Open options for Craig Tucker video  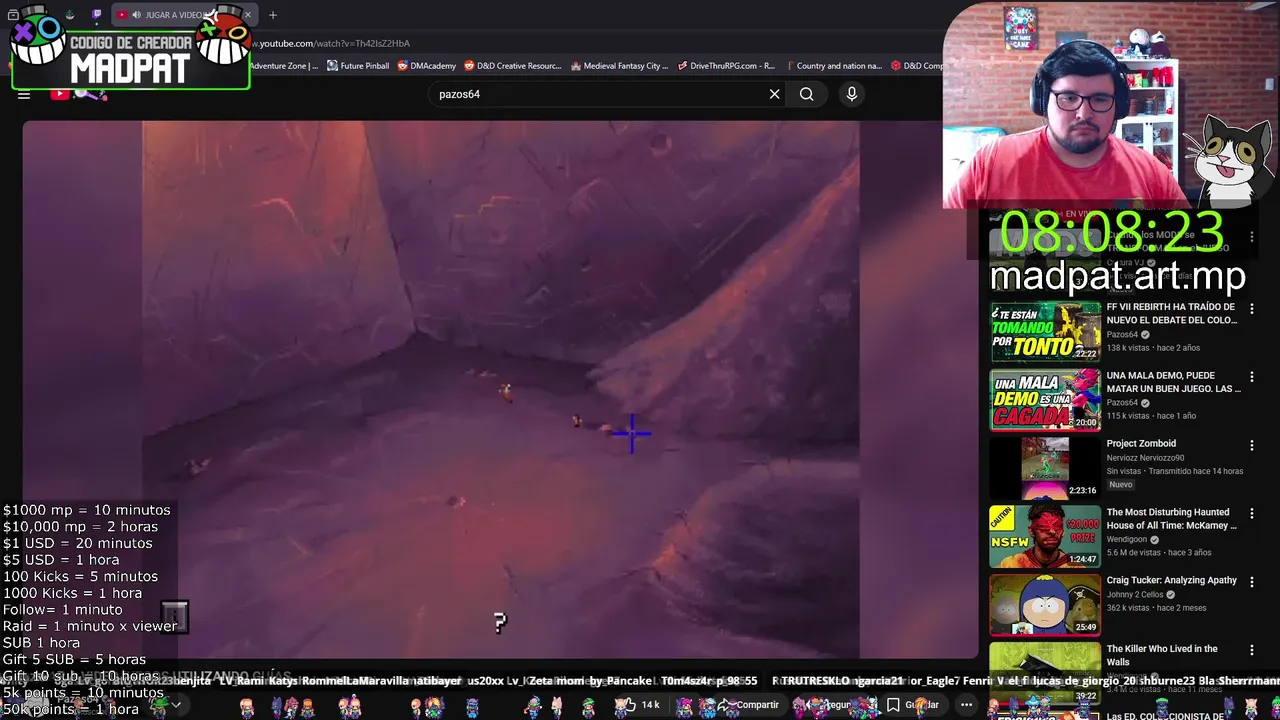click(x=1251, y=582)
